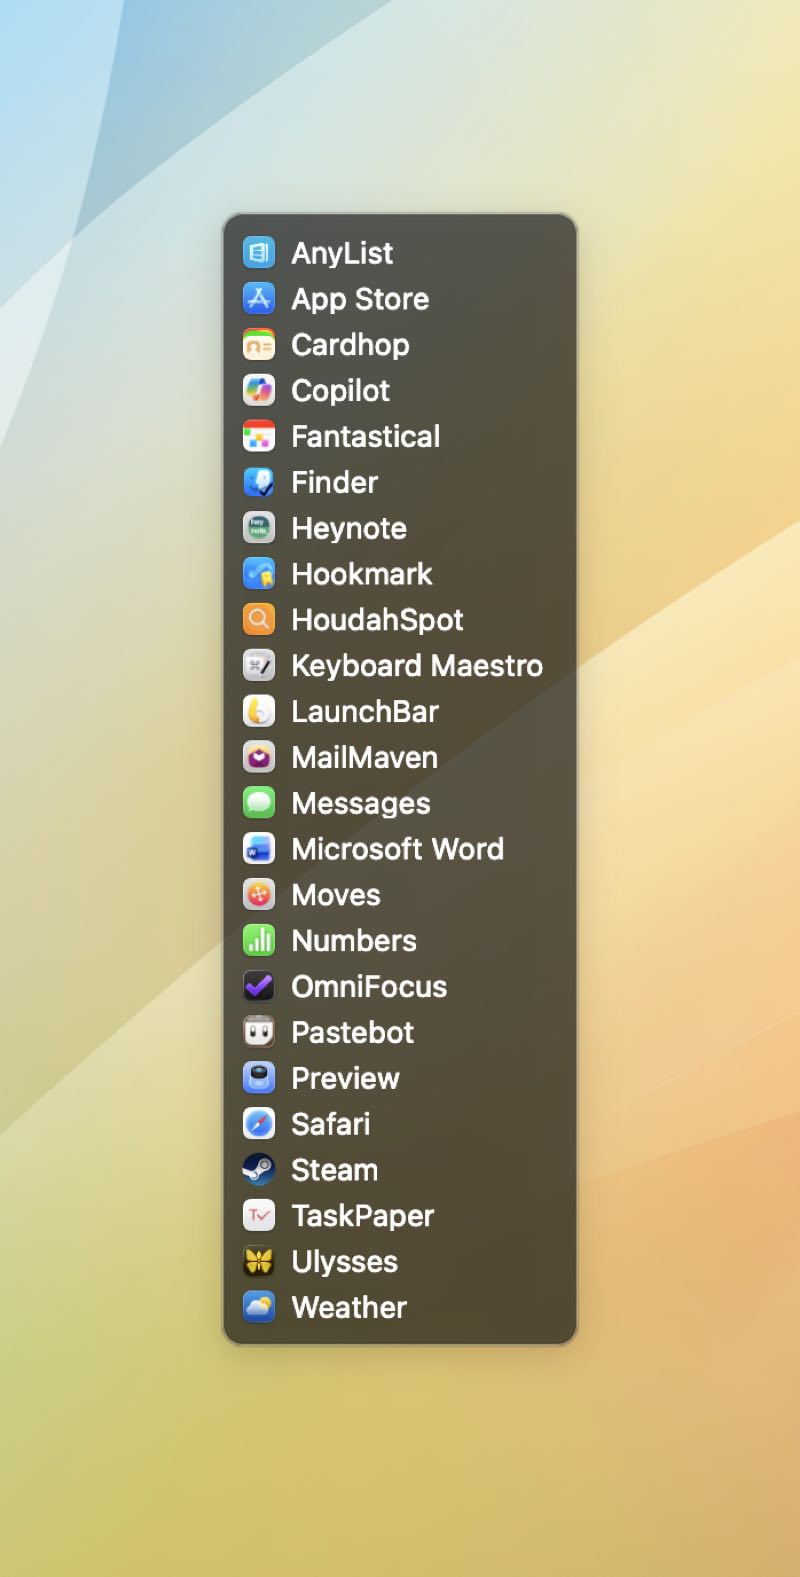
Task: Click the Pastebot robot icon
Action: pos(259,1032)
